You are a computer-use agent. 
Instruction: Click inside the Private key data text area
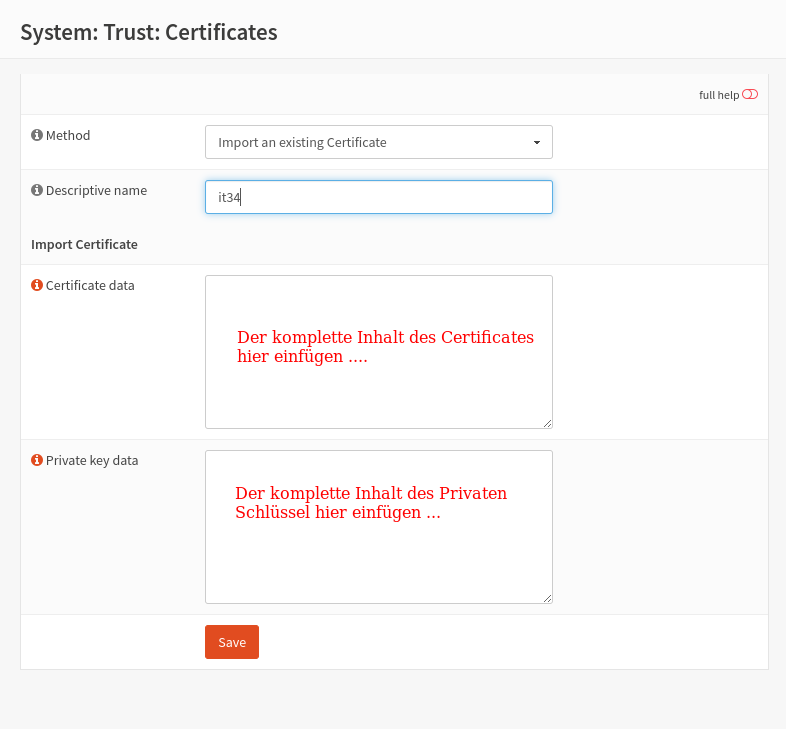tap(378, 560)
